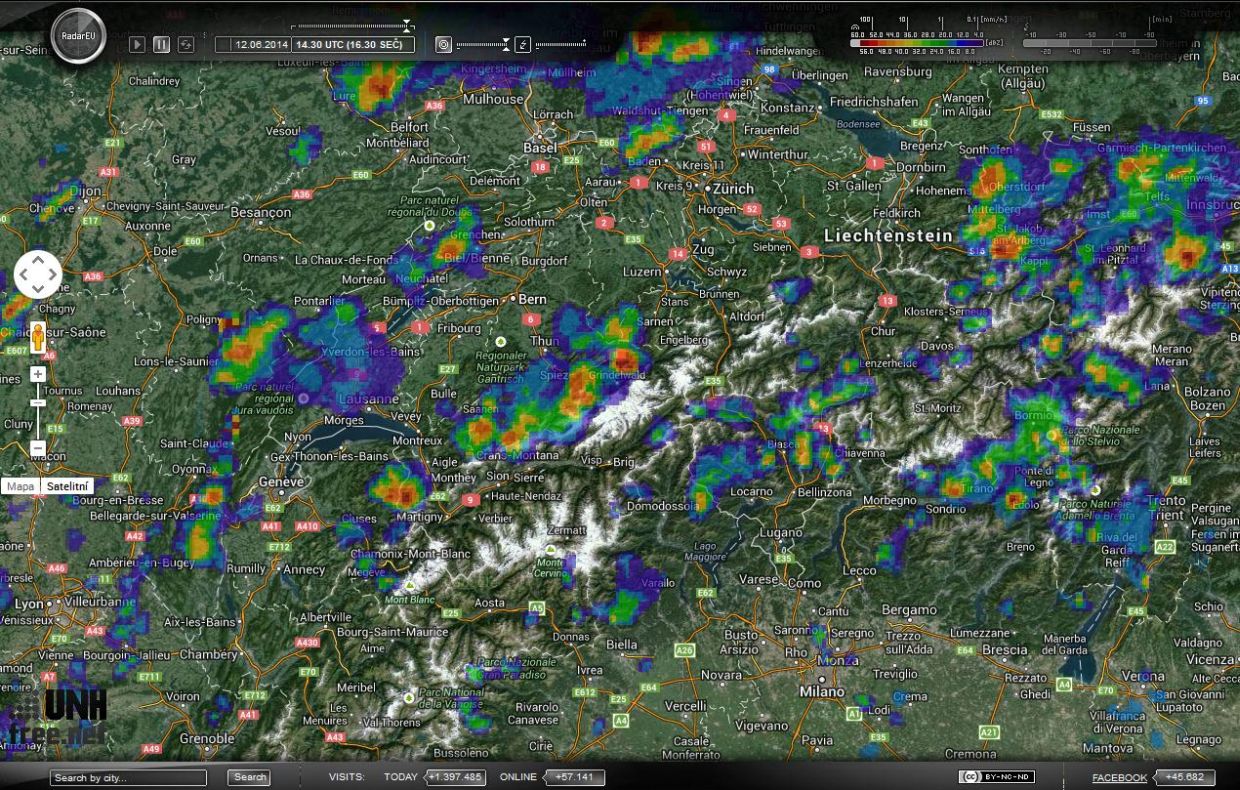Pan the map down with arrow control
Image resolution: width=1240 pixels, height=790 pixels.
click(x=38, y=289)
